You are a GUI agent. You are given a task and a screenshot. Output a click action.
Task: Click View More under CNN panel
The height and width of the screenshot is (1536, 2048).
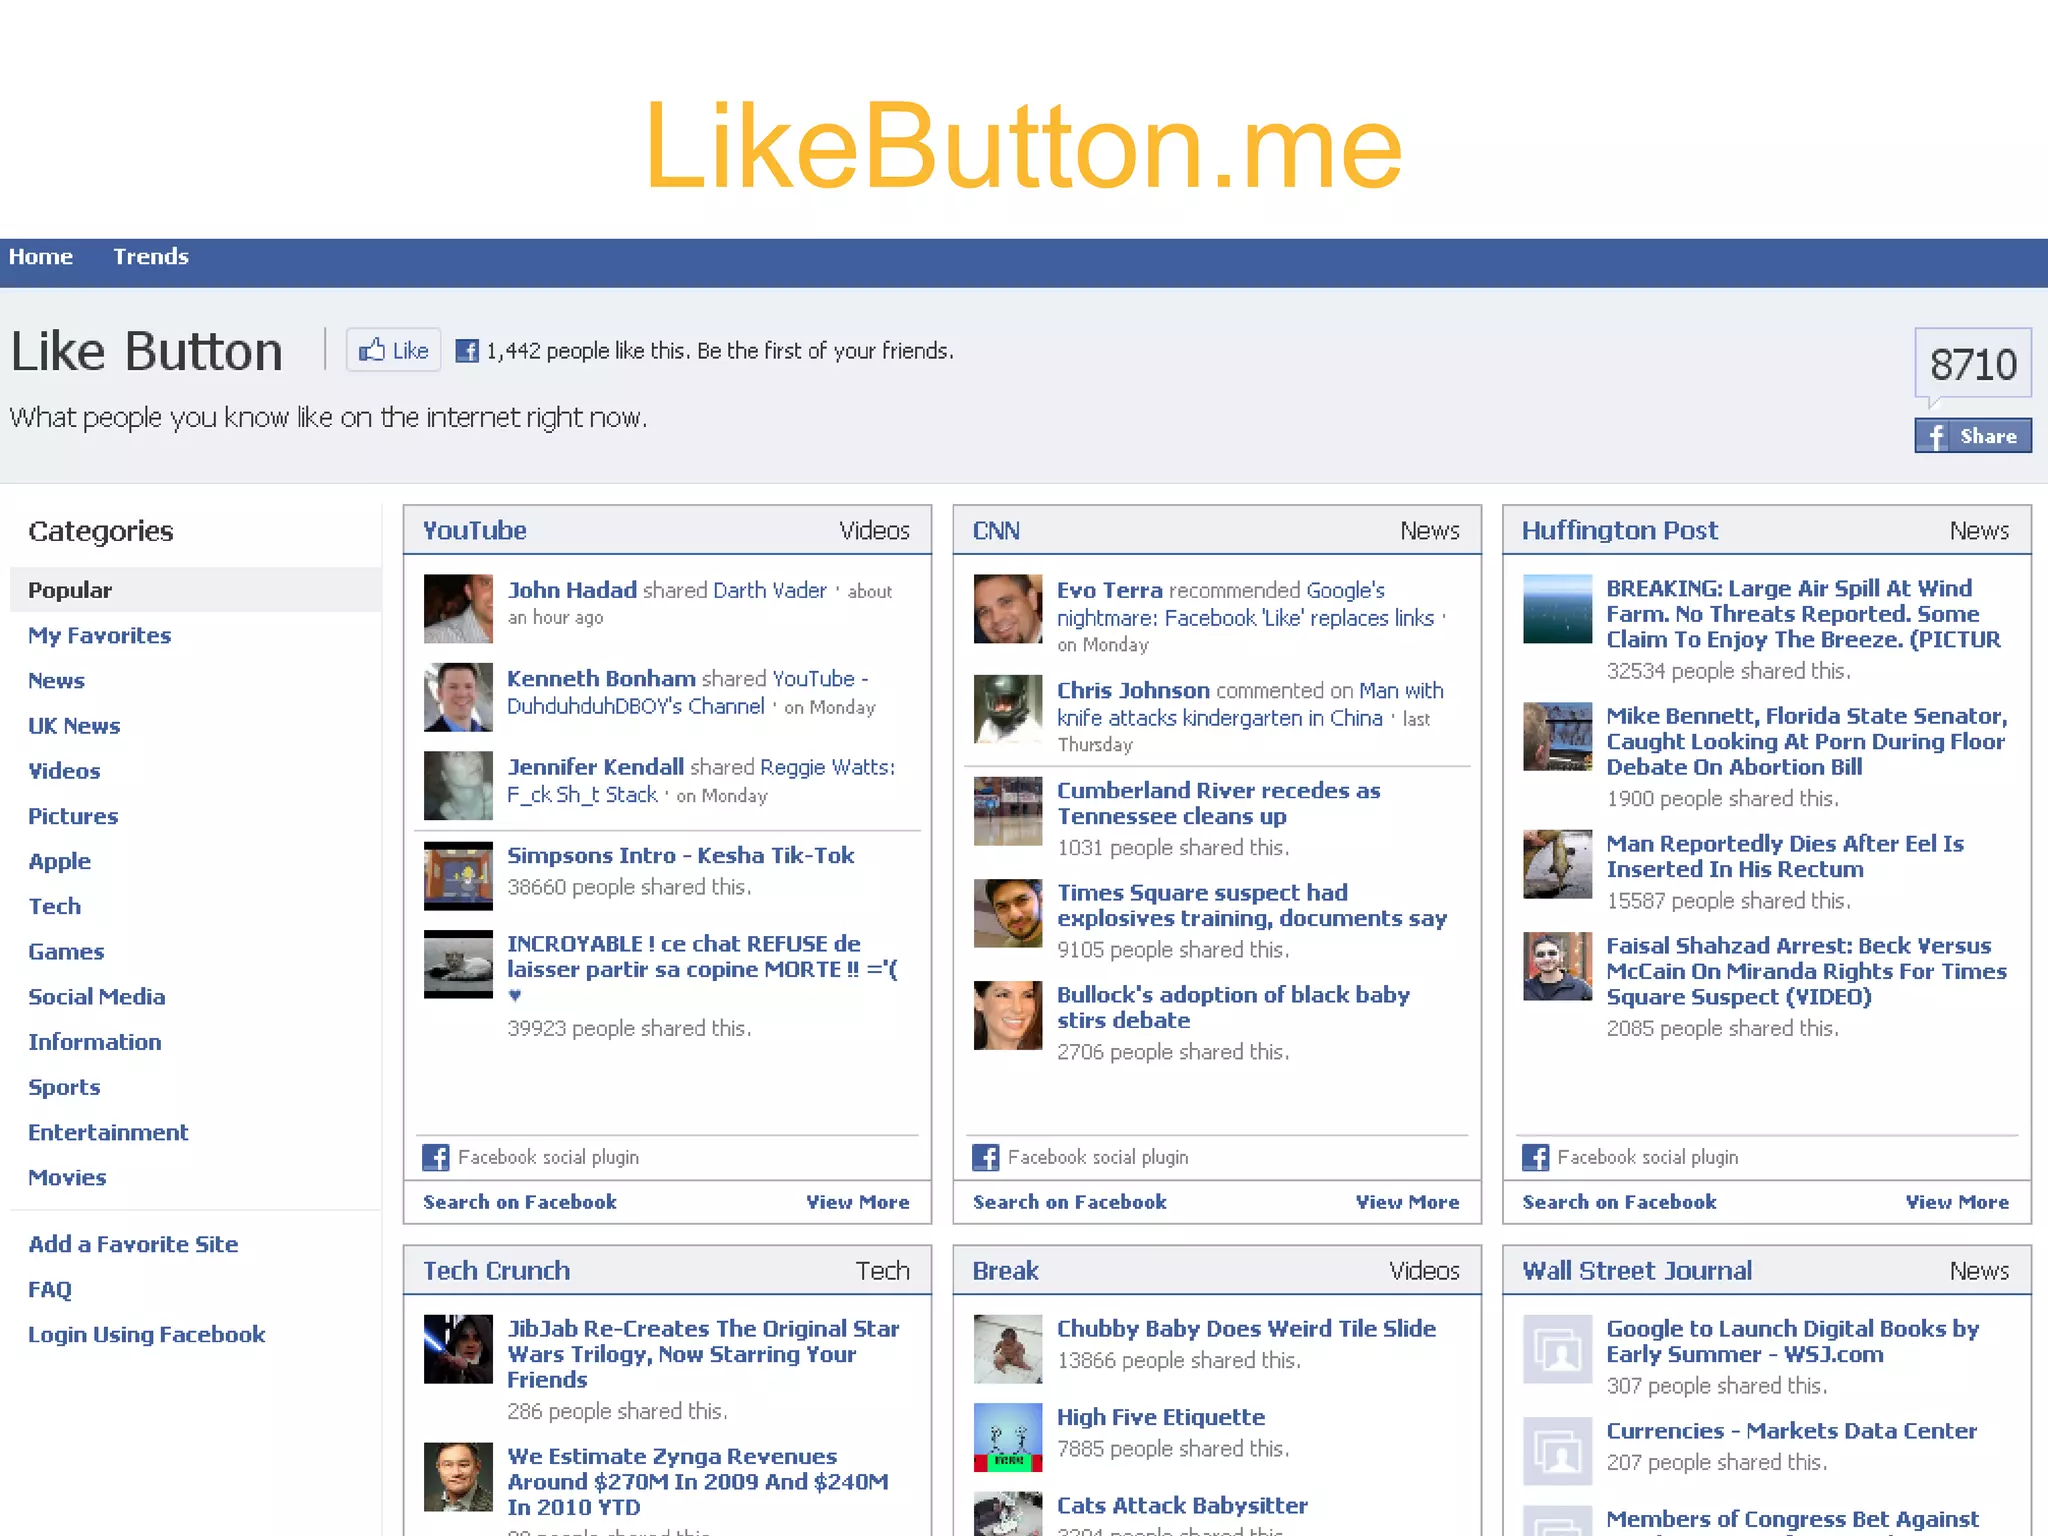click(1407, 1202)
